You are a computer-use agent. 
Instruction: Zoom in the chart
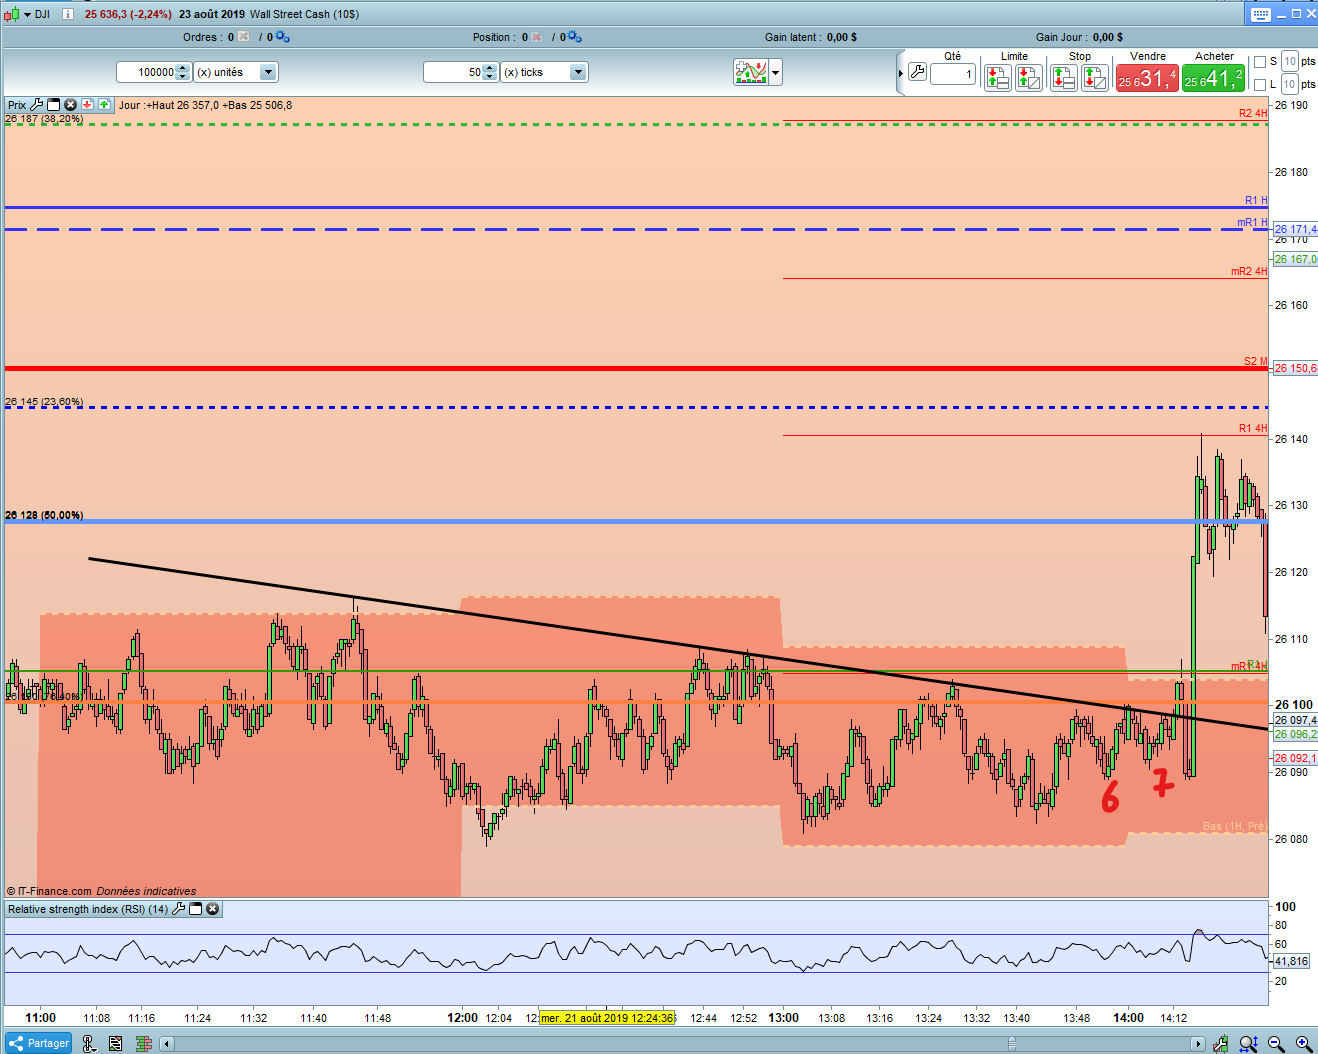(1303, 1044)
